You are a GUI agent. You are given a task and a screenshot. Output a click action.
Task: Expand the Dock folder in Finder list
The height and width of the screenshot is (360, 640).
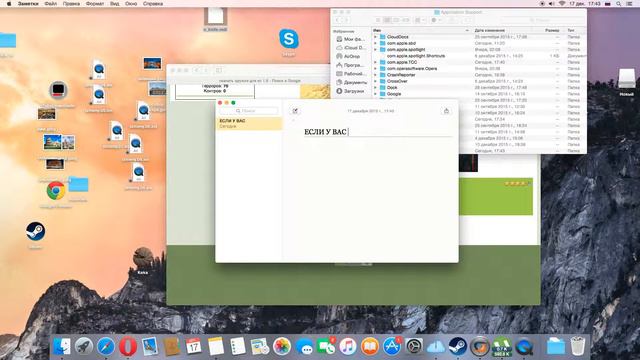376,87
